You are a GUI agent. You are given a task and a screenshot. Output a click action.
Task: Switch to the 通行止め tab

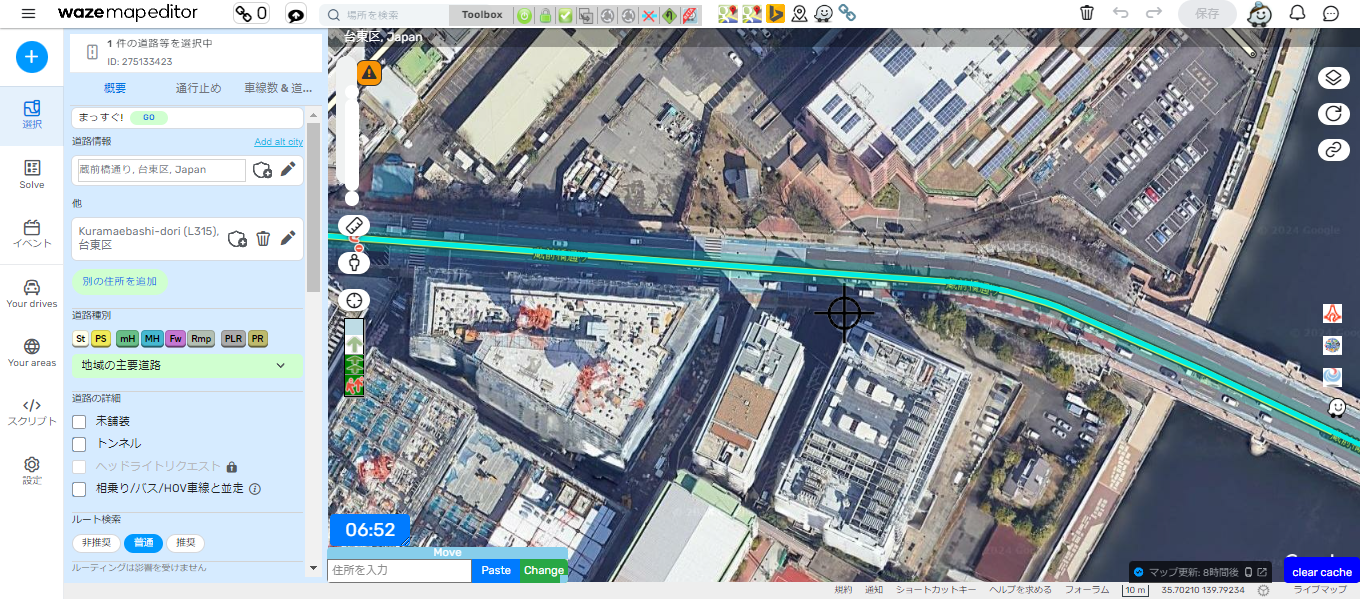click(198, 88)
